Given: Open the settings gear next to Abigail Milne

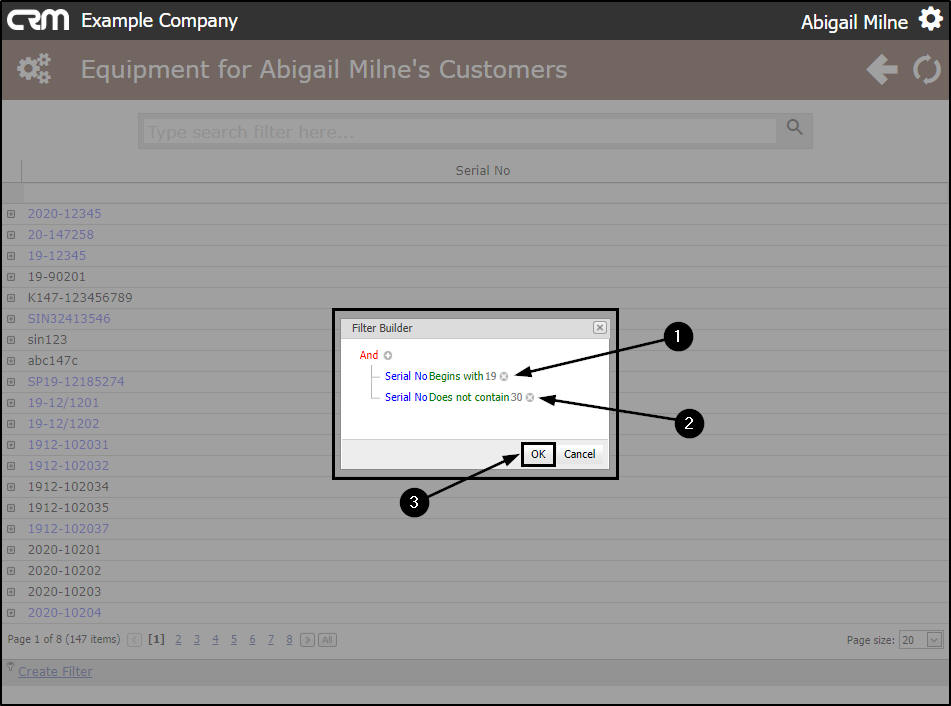Looking at the screenshot, I should click(x=930, y=19).
